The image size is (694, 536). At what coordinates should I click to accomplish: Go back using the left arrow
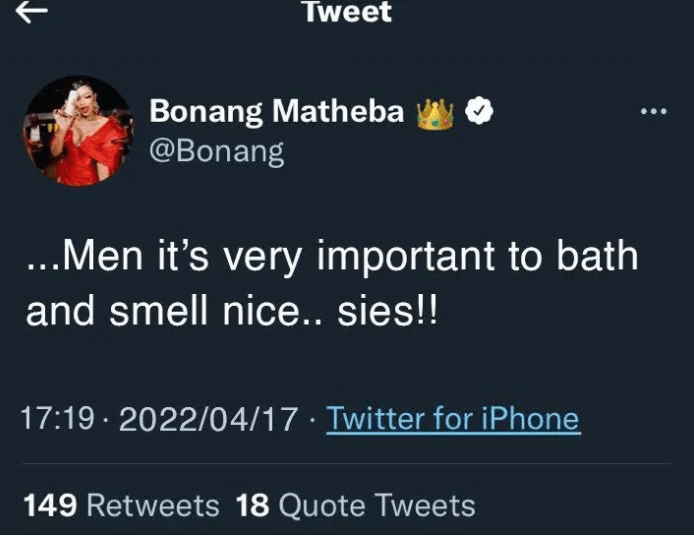30,11
